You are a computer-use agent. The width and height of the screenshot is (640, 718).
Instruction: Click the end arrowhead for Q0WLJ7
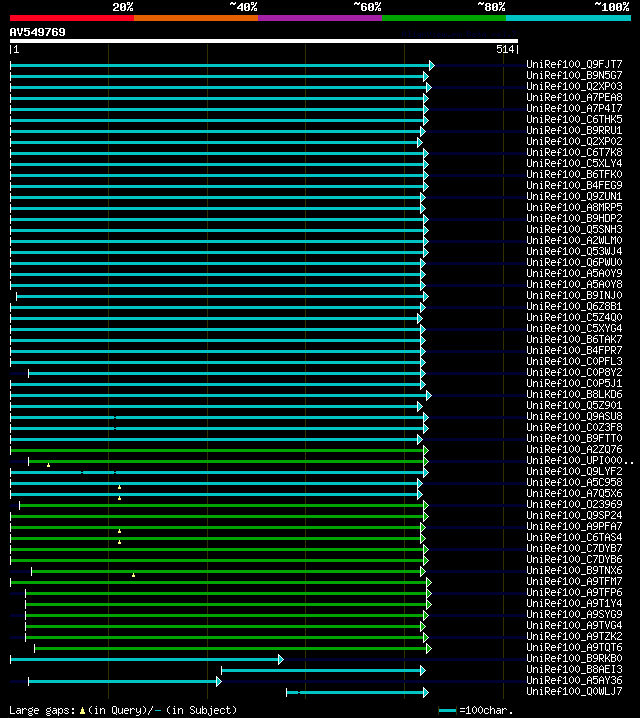pyautogui.click(x=426, y=692)
